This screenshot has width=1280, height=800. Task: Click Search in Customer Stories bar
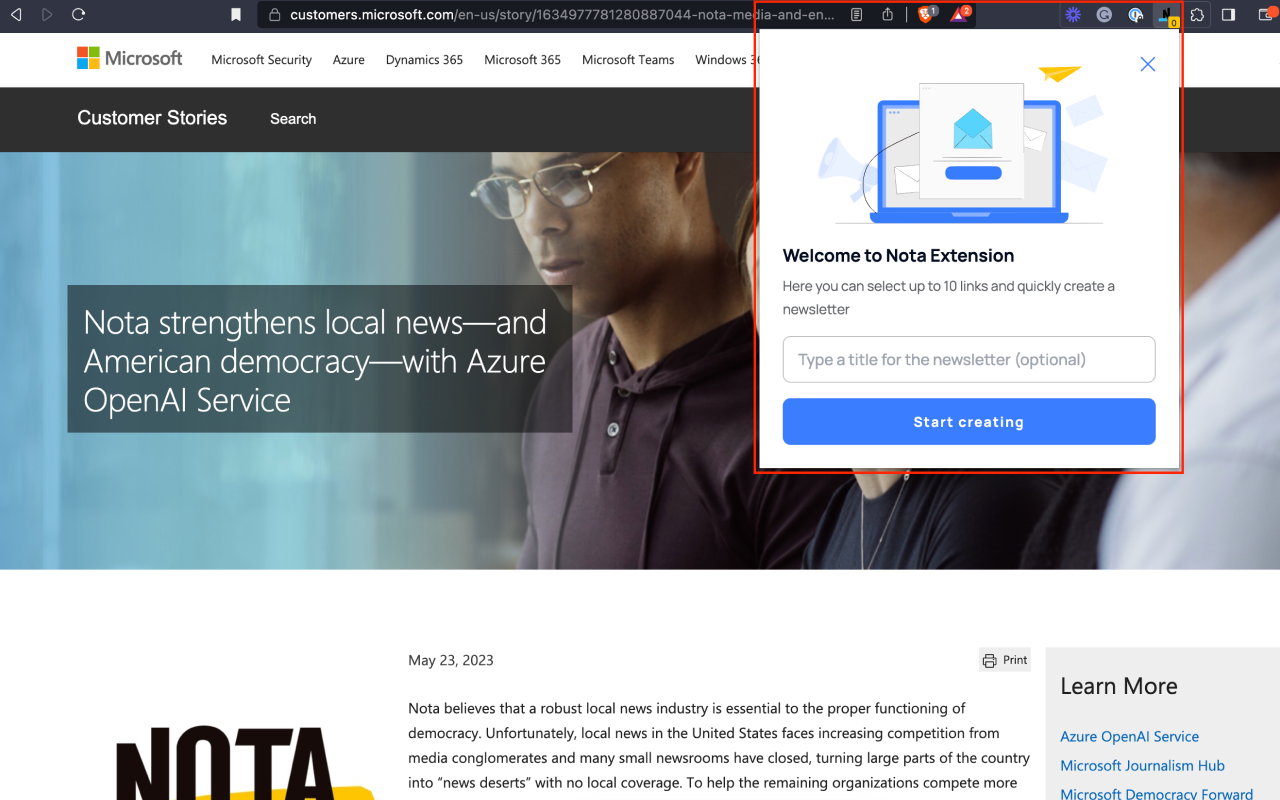[x=293, y=119]
